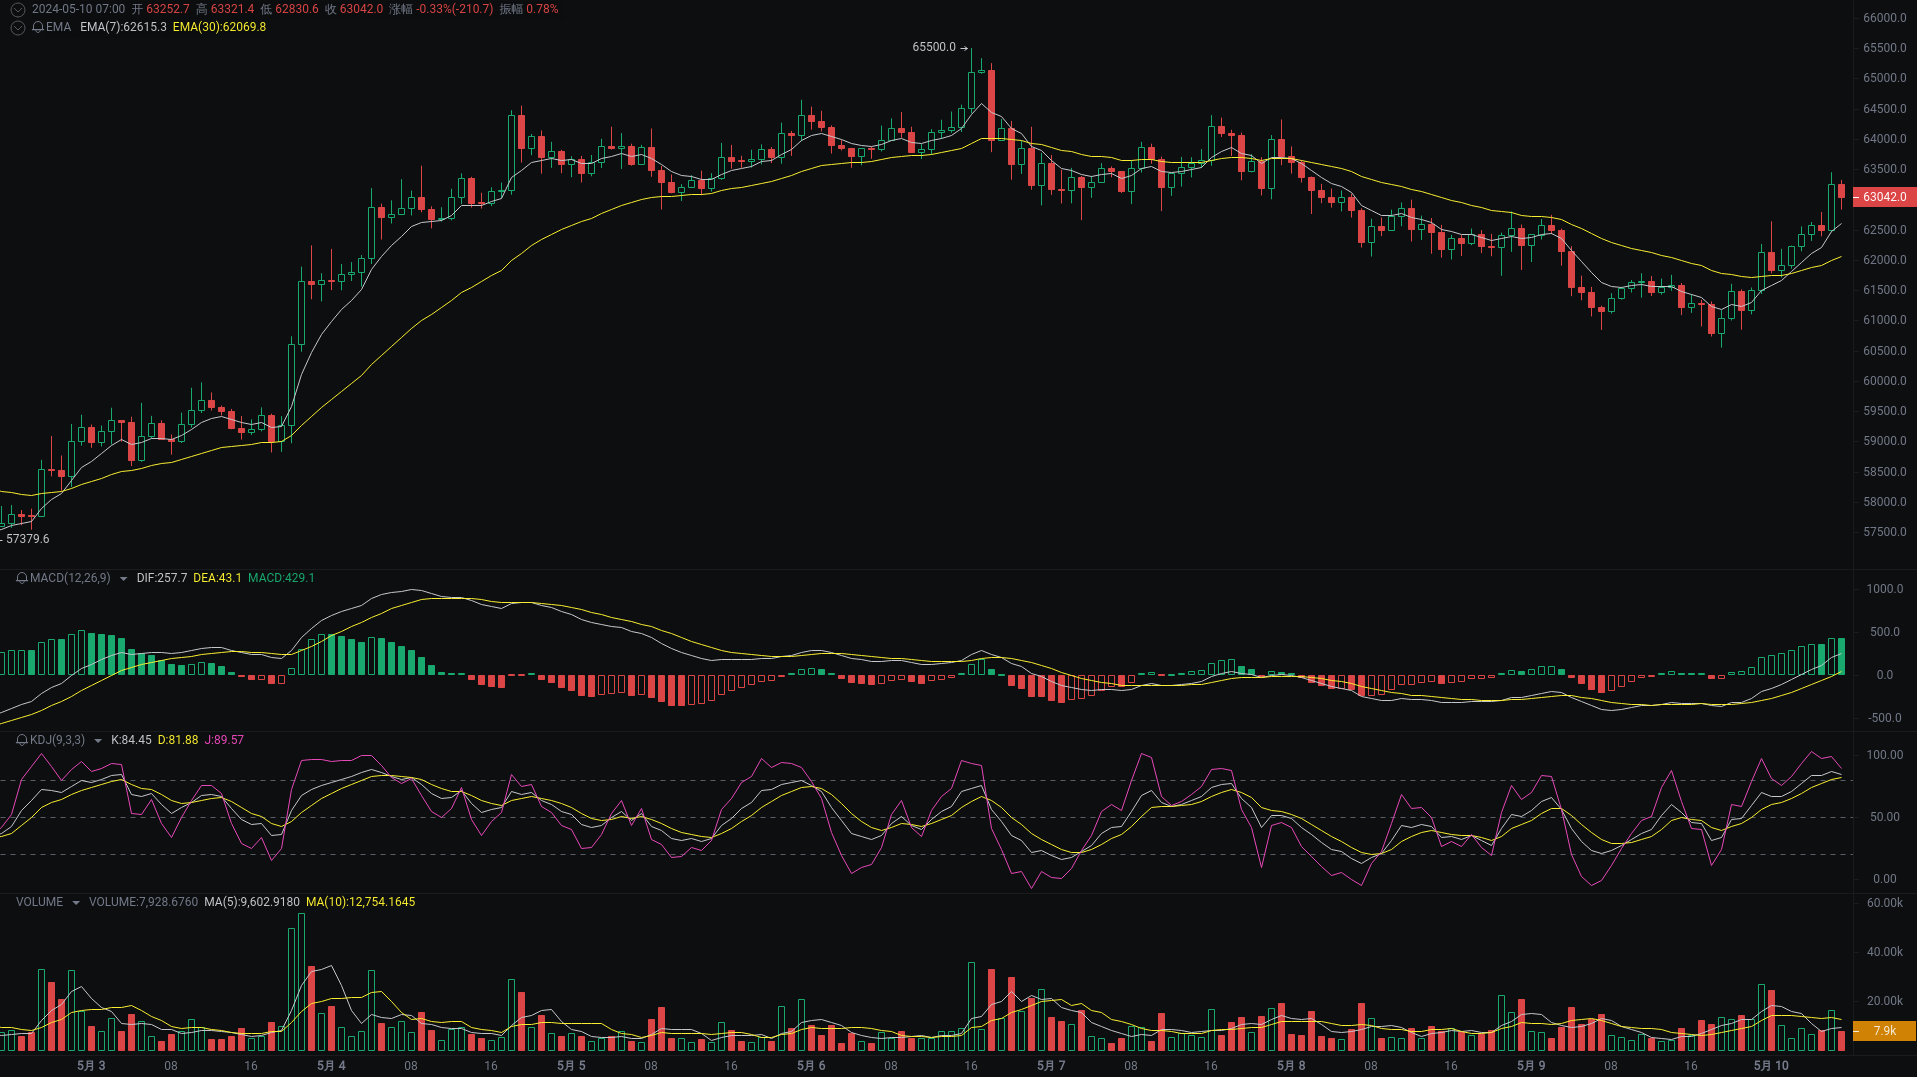Click the yellow DEA:43.1 colored value
Viewport: 1917px width, 1077px height.
(x=219, y=578)
